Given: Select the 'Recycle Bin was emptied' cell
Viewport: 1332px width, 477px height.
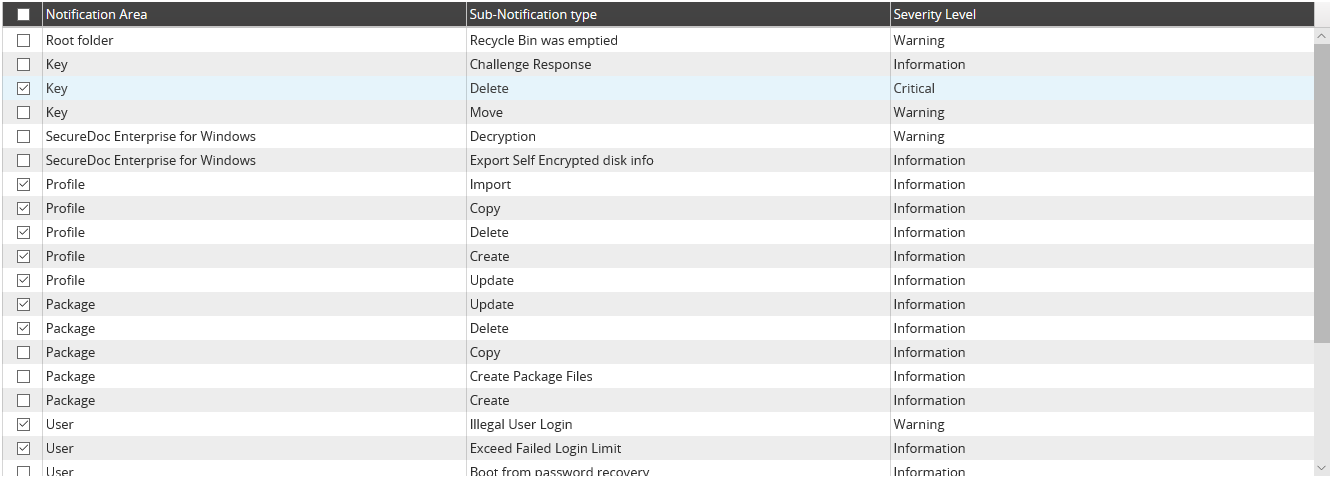Looking at the screenshot, I should tap(679, 41).
